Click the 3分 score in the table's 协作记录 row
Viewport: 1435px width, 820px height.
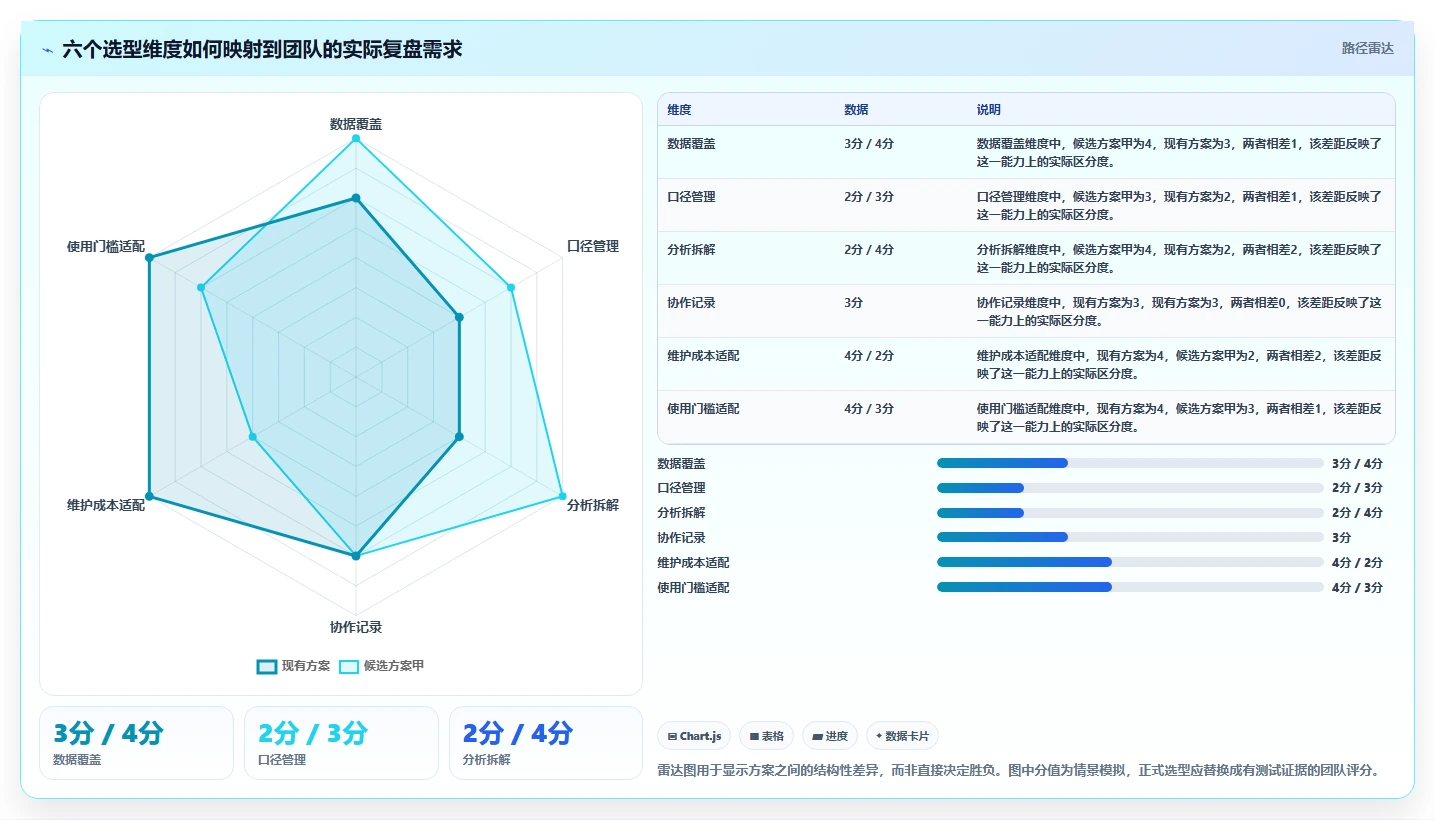point(853,303)
